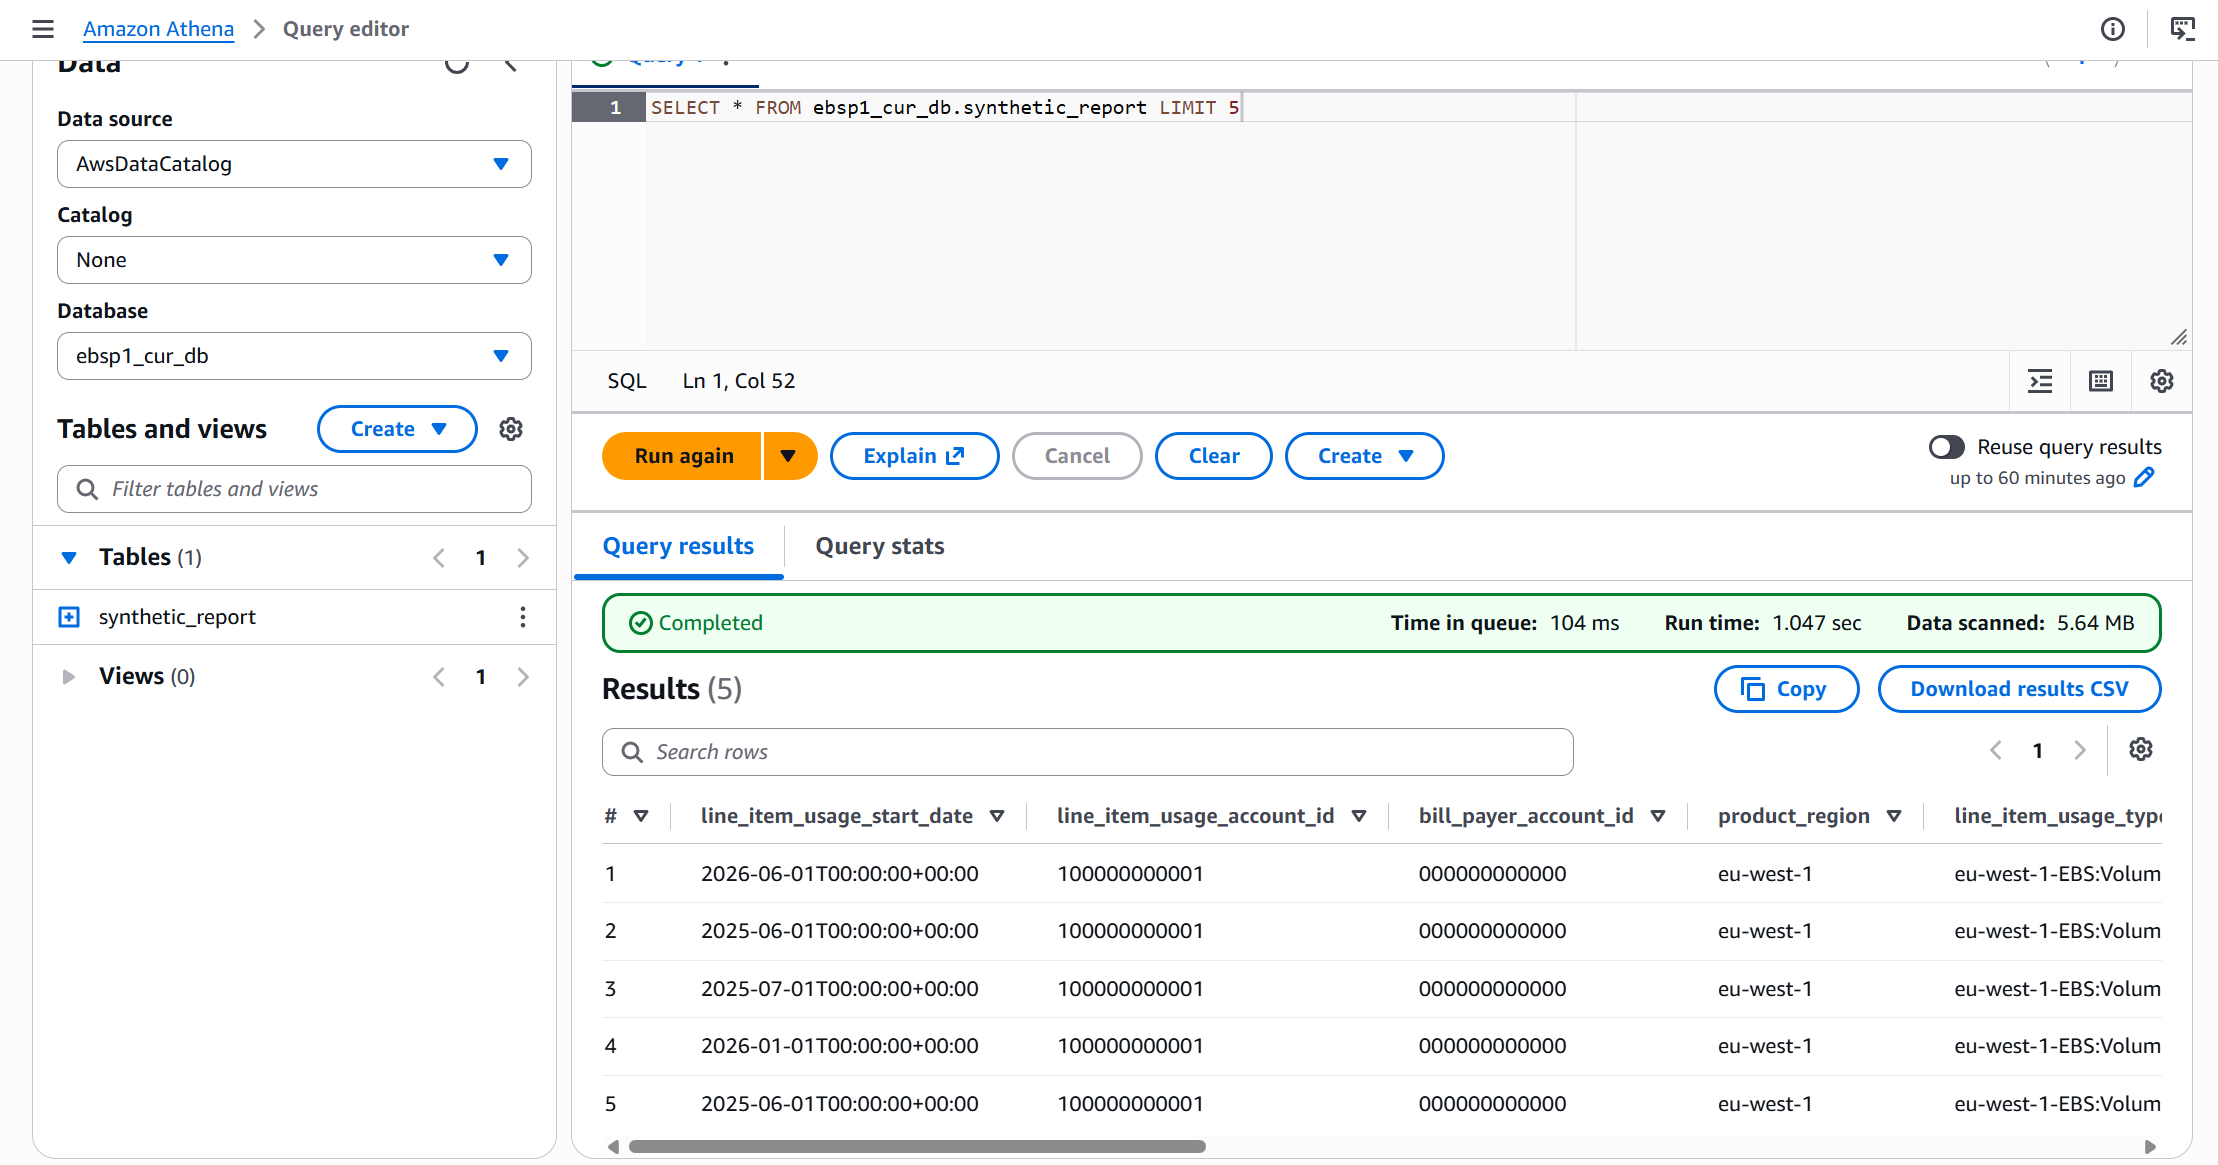Click results horizontal scrollbar thumb
The image size is (2218, 1165).
pyautogui.click(x=916, y=1146)
